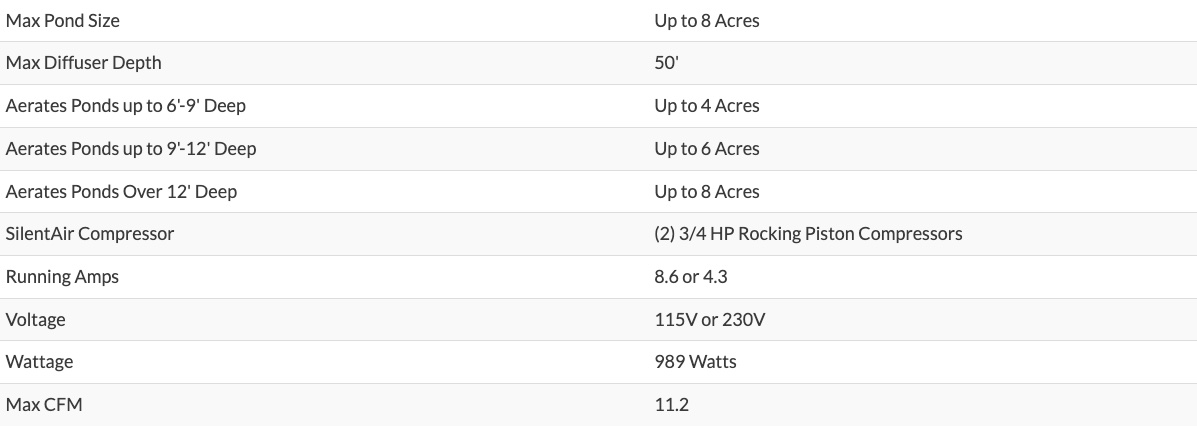Select Up to 8 Acres in Over 12' Deep row
The width and height of the screenshot is (1197, 426).
click(x=707, y=191)
